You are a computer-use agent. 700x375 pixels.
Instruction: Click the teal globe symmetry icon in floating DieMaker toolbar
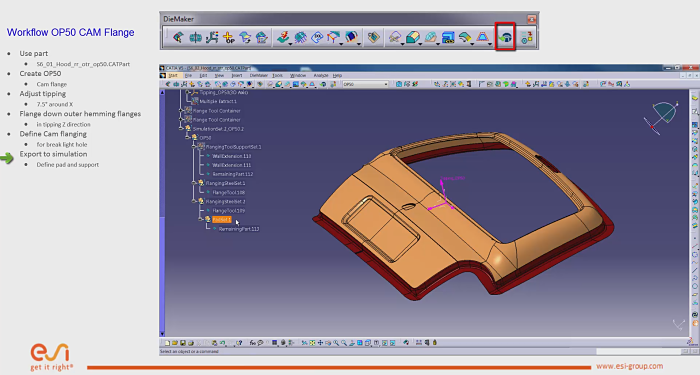pyautogui.click(x=195, y=37)
